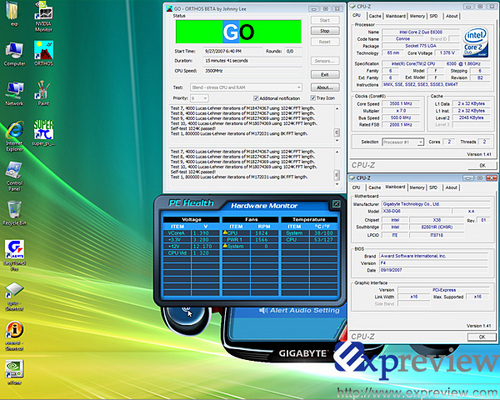Open the Priority dropdown in ORTHOS
This screenshot has width=500, height=400.
(x=199, y=98)
